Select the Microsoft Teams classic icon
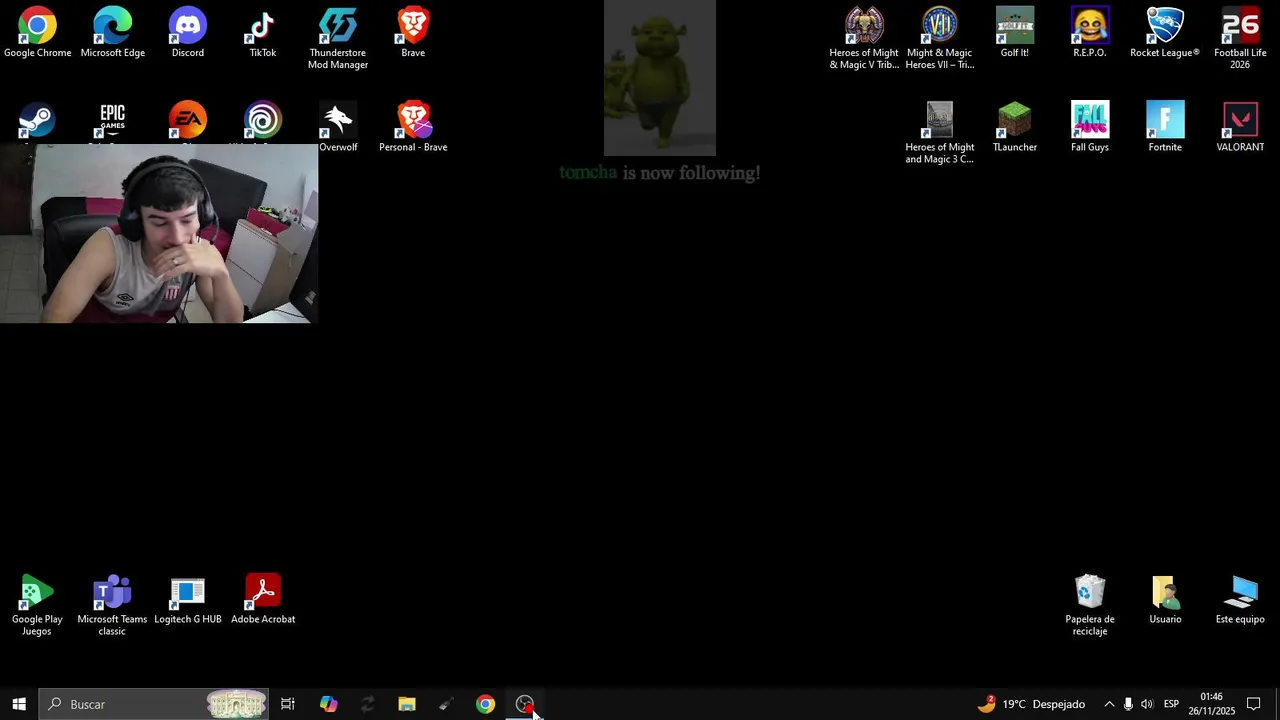The height and width of the screenshot is (720, 1280). pos(112,605)
